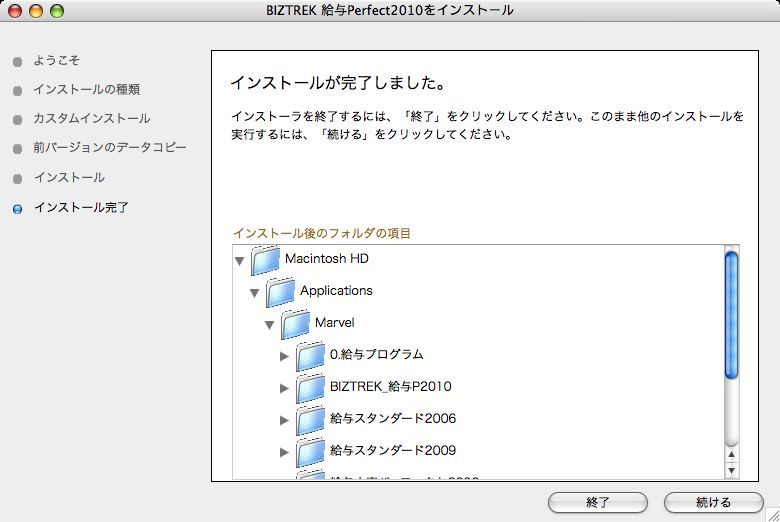Click the インストール完了 step
The height and width of the screenshot is (522, 780).
click(81, 207)
